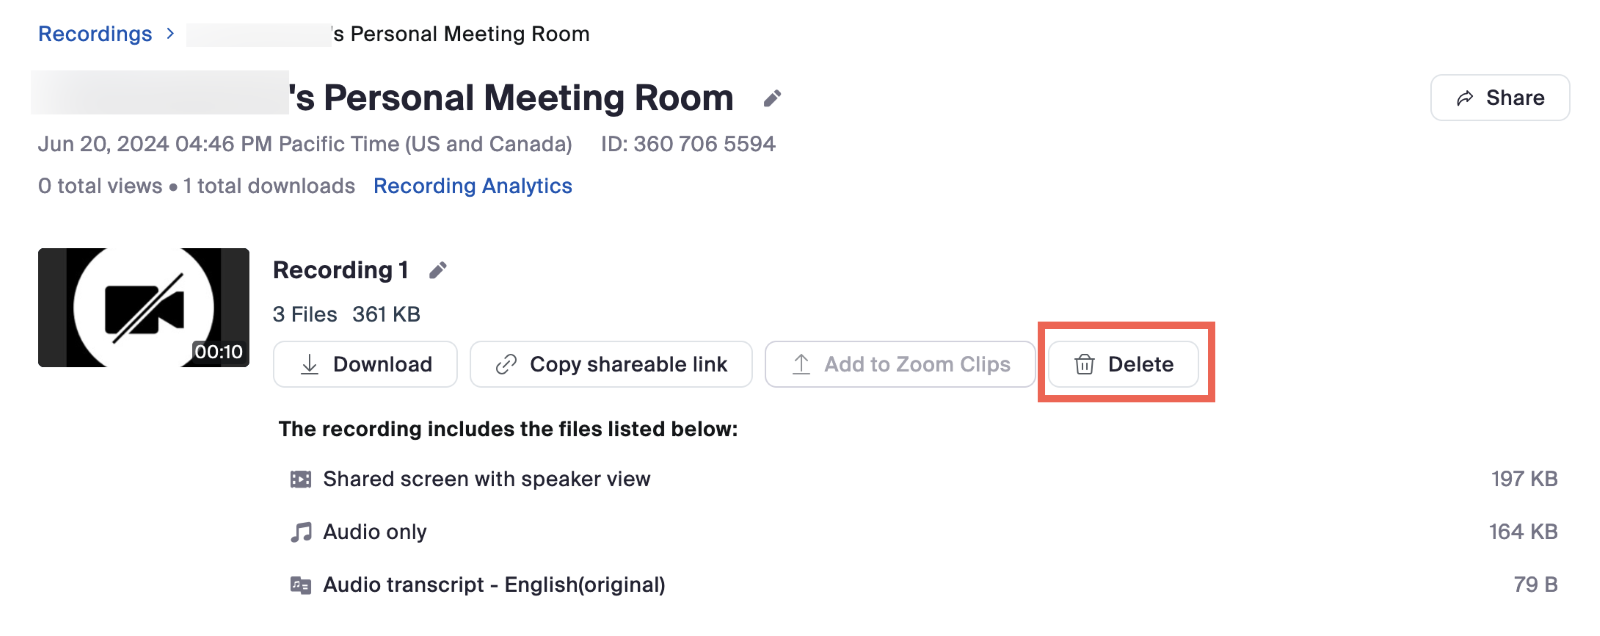Screen dimensions: 1600x636
Task: Select the Audio transcript English file entry
Action: [493, 584]
